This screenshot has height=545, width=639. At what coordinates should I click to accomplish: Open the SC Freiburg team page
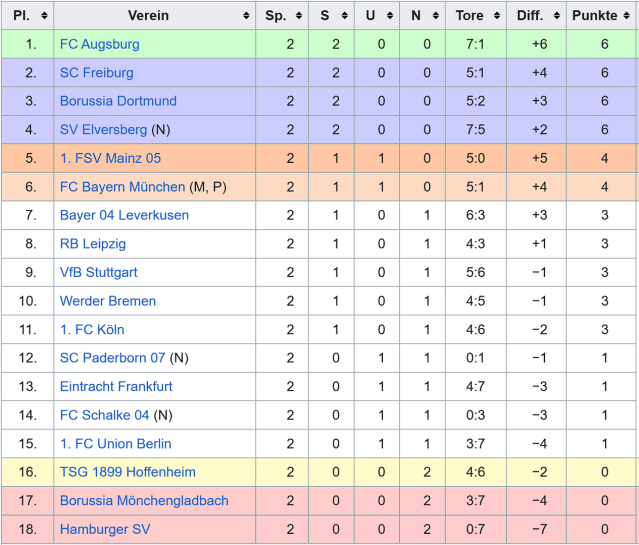[x=97, y=73]
